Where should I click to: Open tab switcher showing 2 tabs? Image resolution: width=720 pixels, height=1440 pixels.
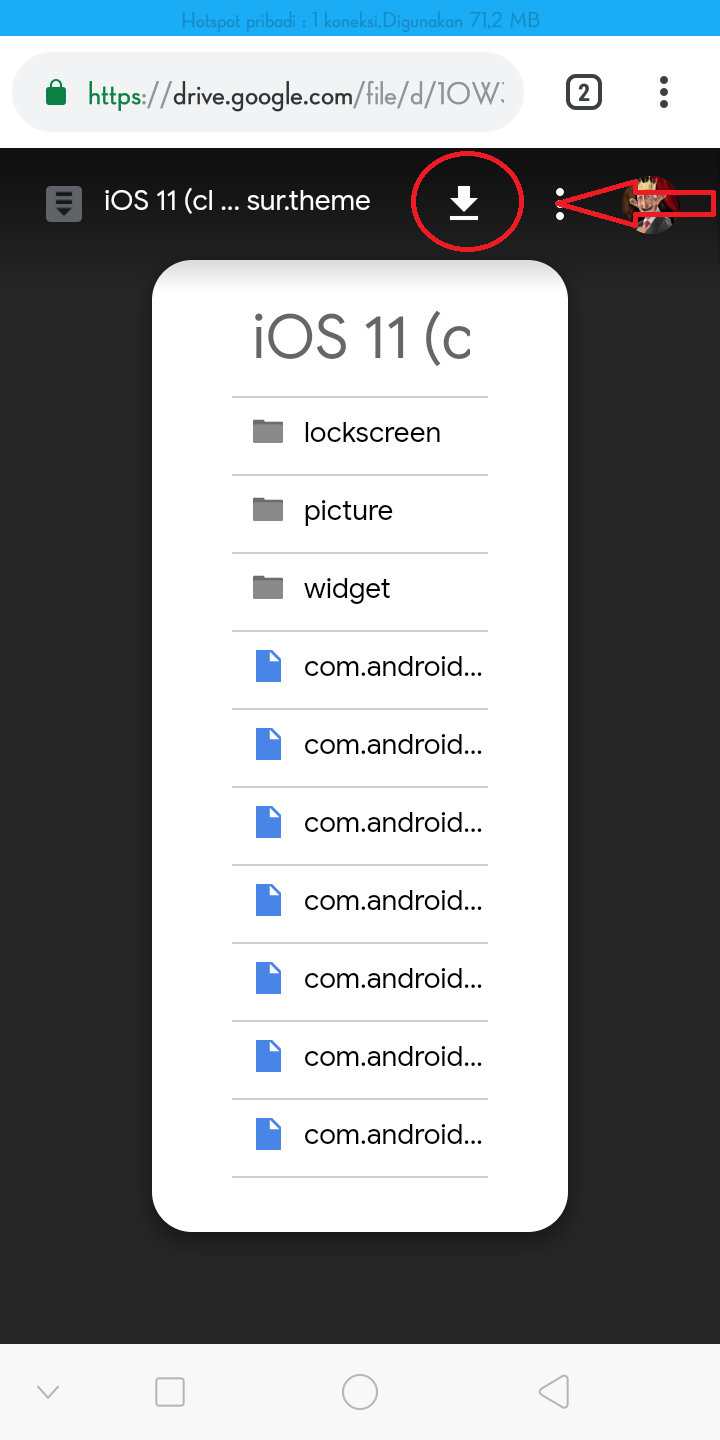pos(583,93)
